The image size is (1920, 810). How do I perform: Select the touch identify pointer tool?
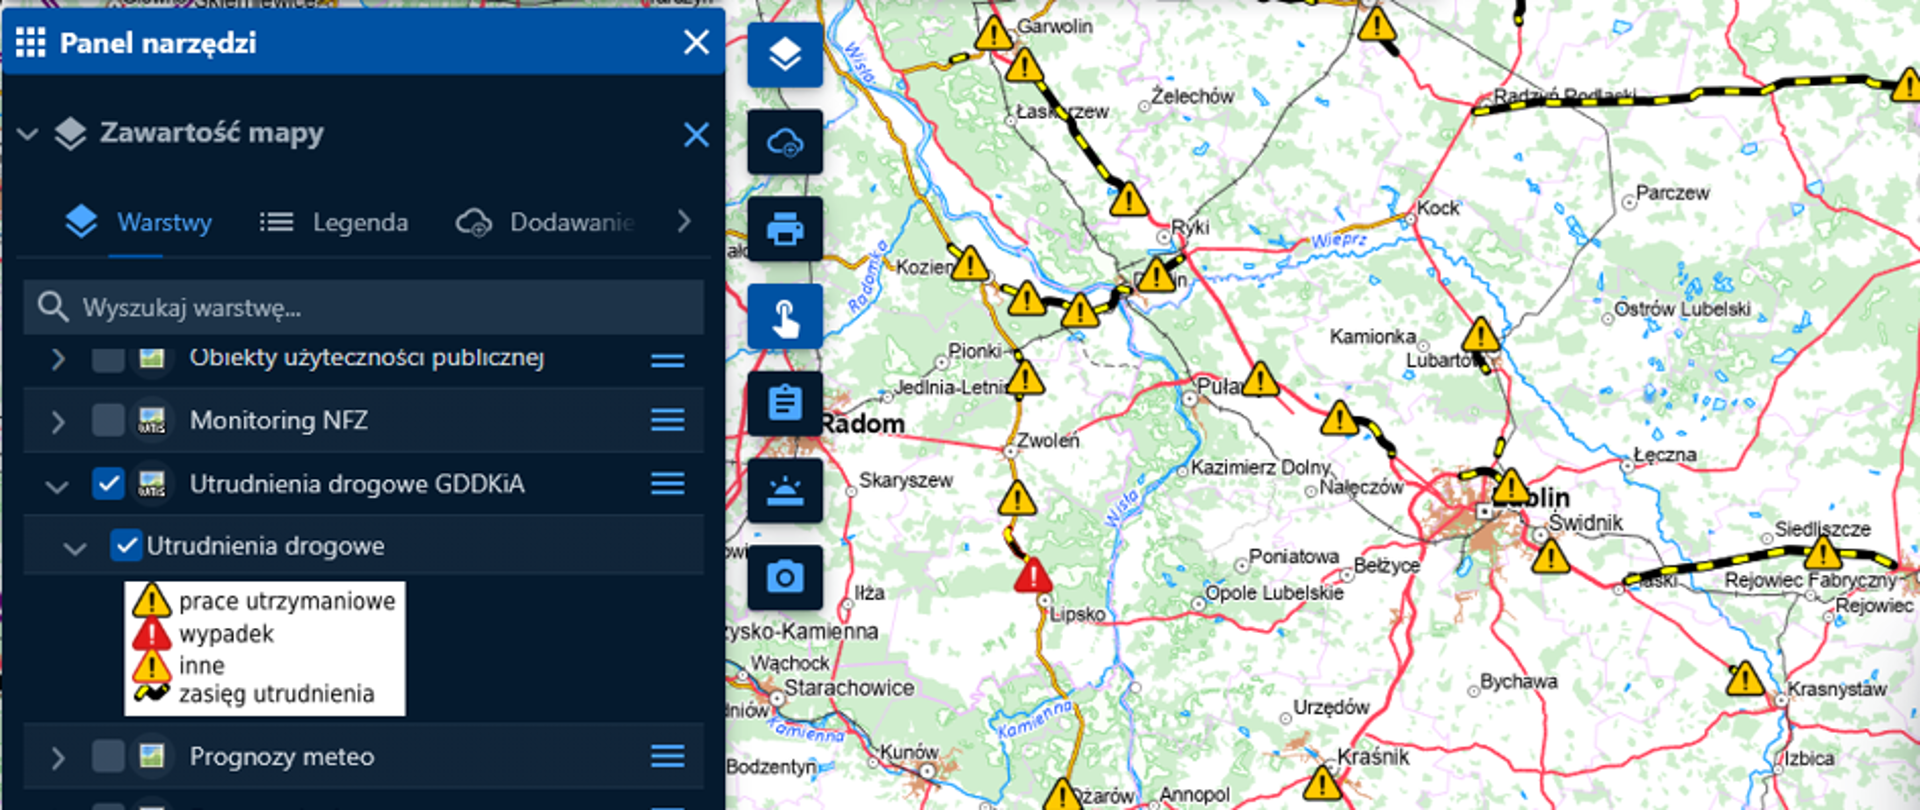pyautogui.click(x=785, y=317)
